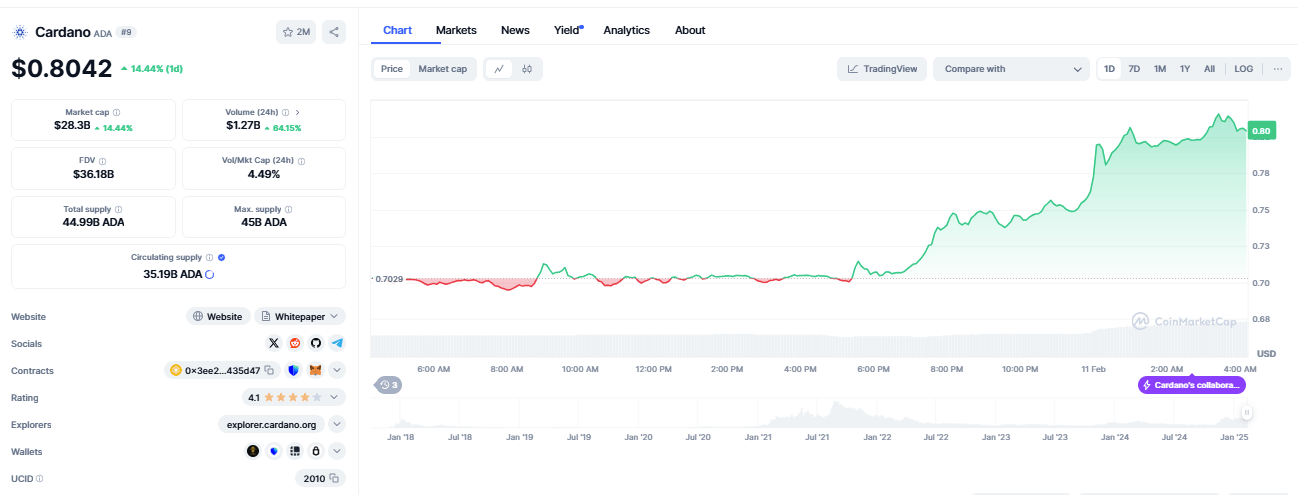Switch chart to candlestick view
This screenshot has width=1298, height=495.
click(526, 69)
